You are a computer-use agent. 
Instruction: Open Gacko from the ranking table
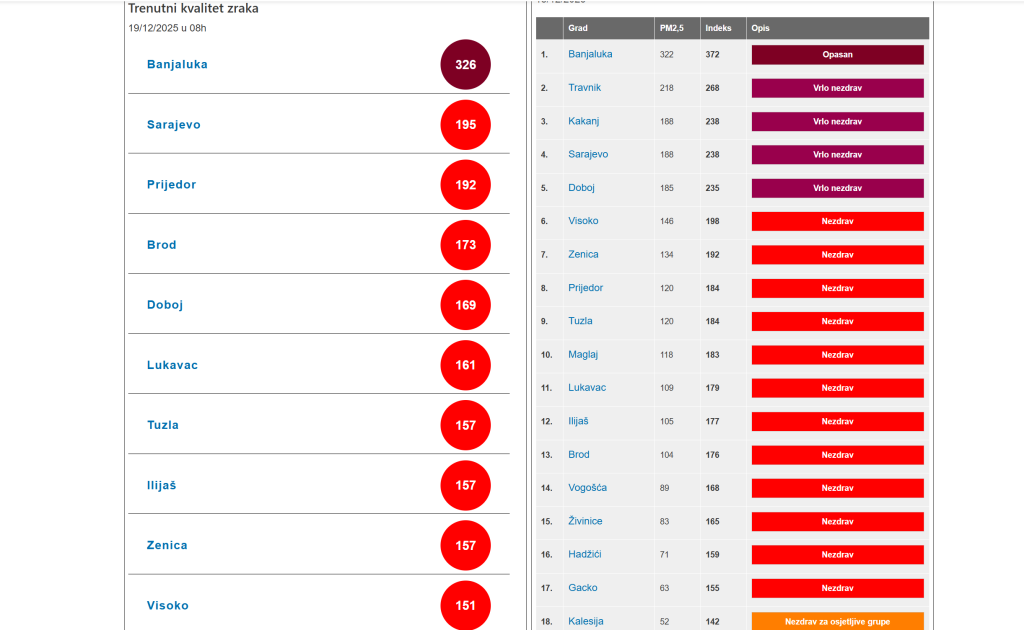click(582, 588)
